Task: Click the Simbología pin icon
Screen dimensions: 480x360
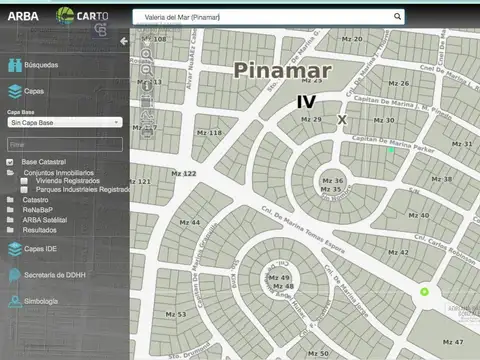Action: click(15, 301)
